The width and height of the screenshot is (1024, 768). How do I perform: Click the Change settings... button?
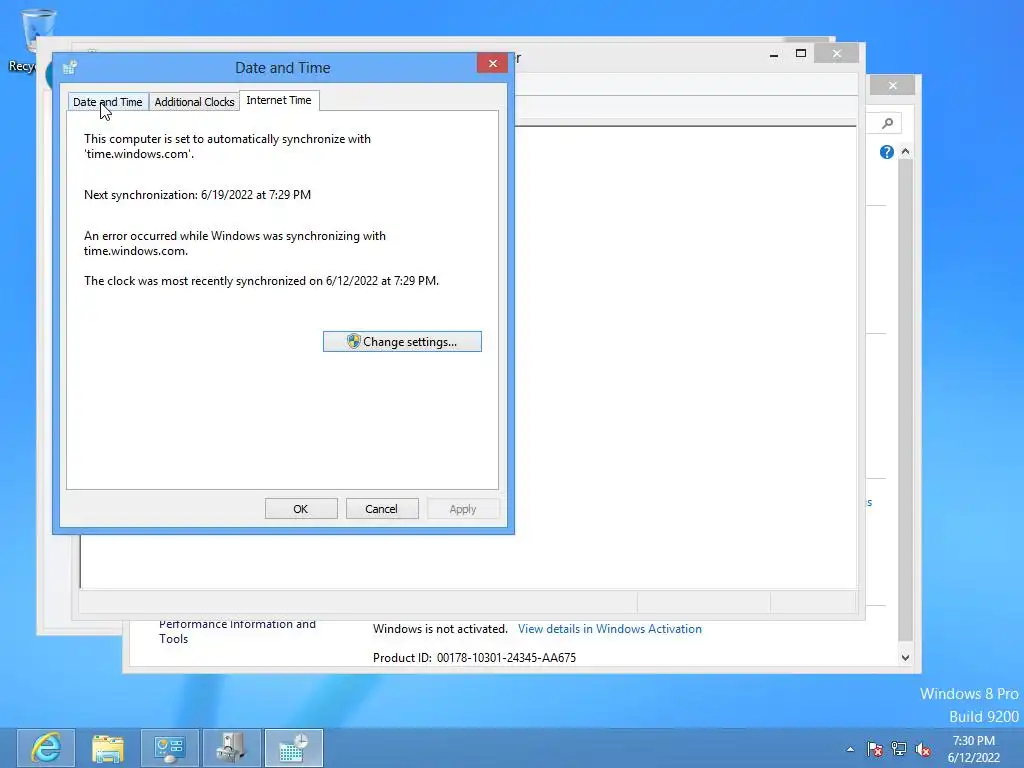[402, 342]
